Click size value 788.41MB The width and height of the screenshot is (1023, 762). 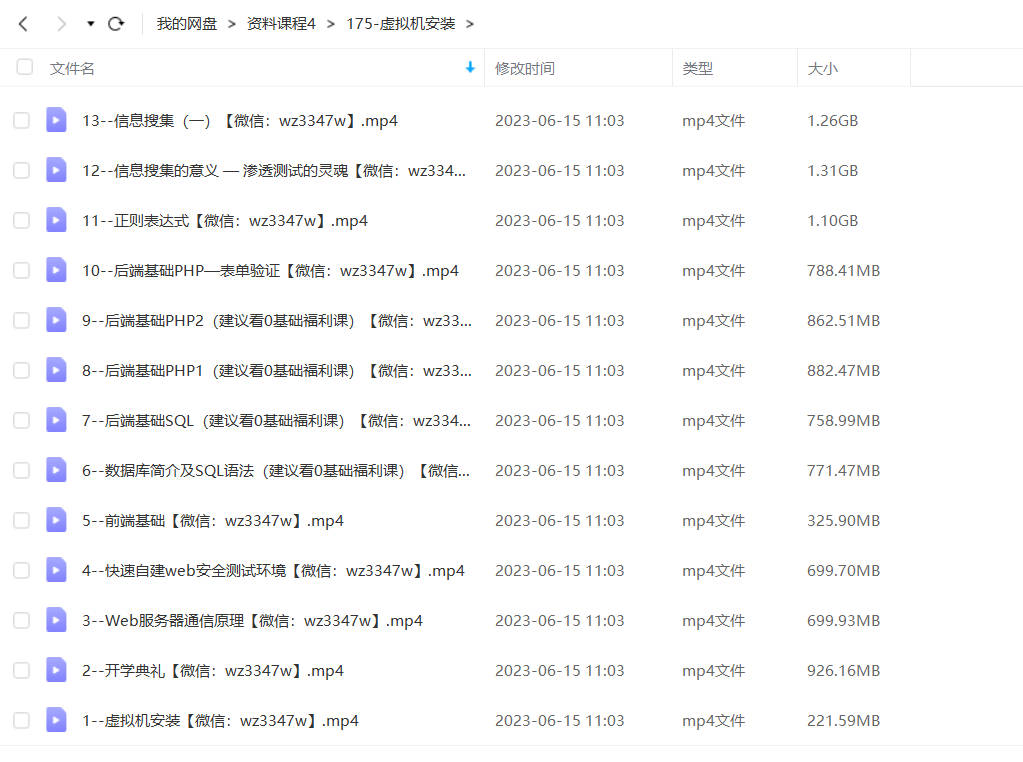pyautogui.click(x=844, y=271)
